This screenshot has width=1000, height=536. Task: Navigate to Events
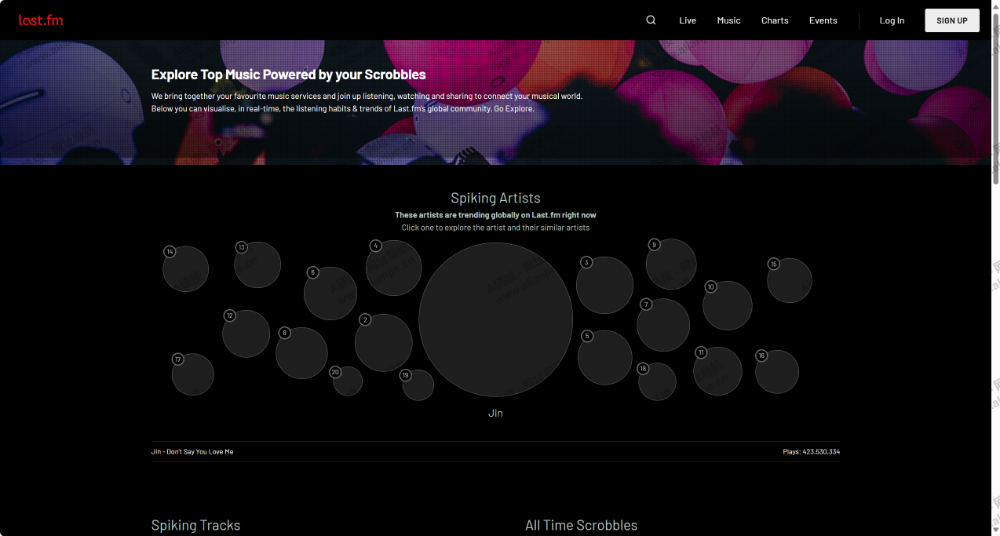point(823,20)
